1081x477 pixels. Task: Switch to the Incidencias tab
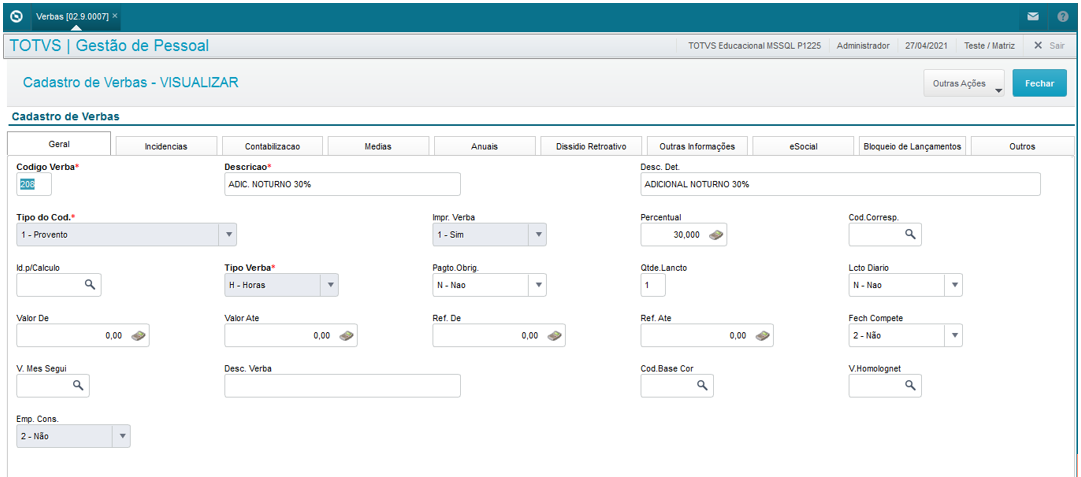pos(166,146)
